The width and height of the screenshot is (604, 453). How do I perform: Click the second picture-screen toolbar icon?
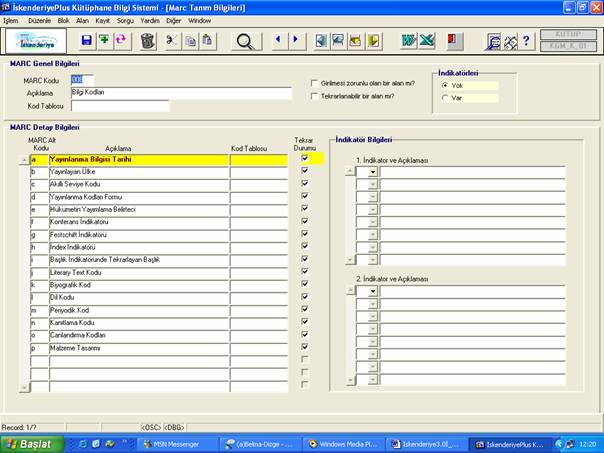tap(338, 40)
